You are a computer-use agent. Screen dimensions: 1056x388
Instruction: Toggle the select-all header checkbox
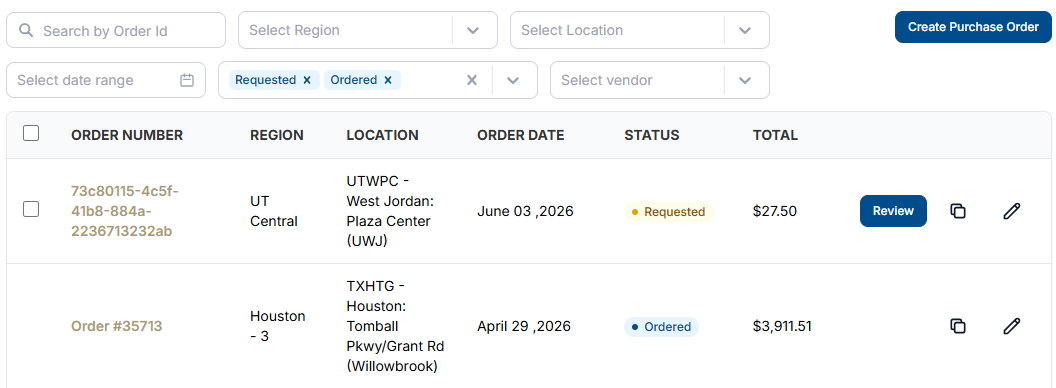point(31,133)
